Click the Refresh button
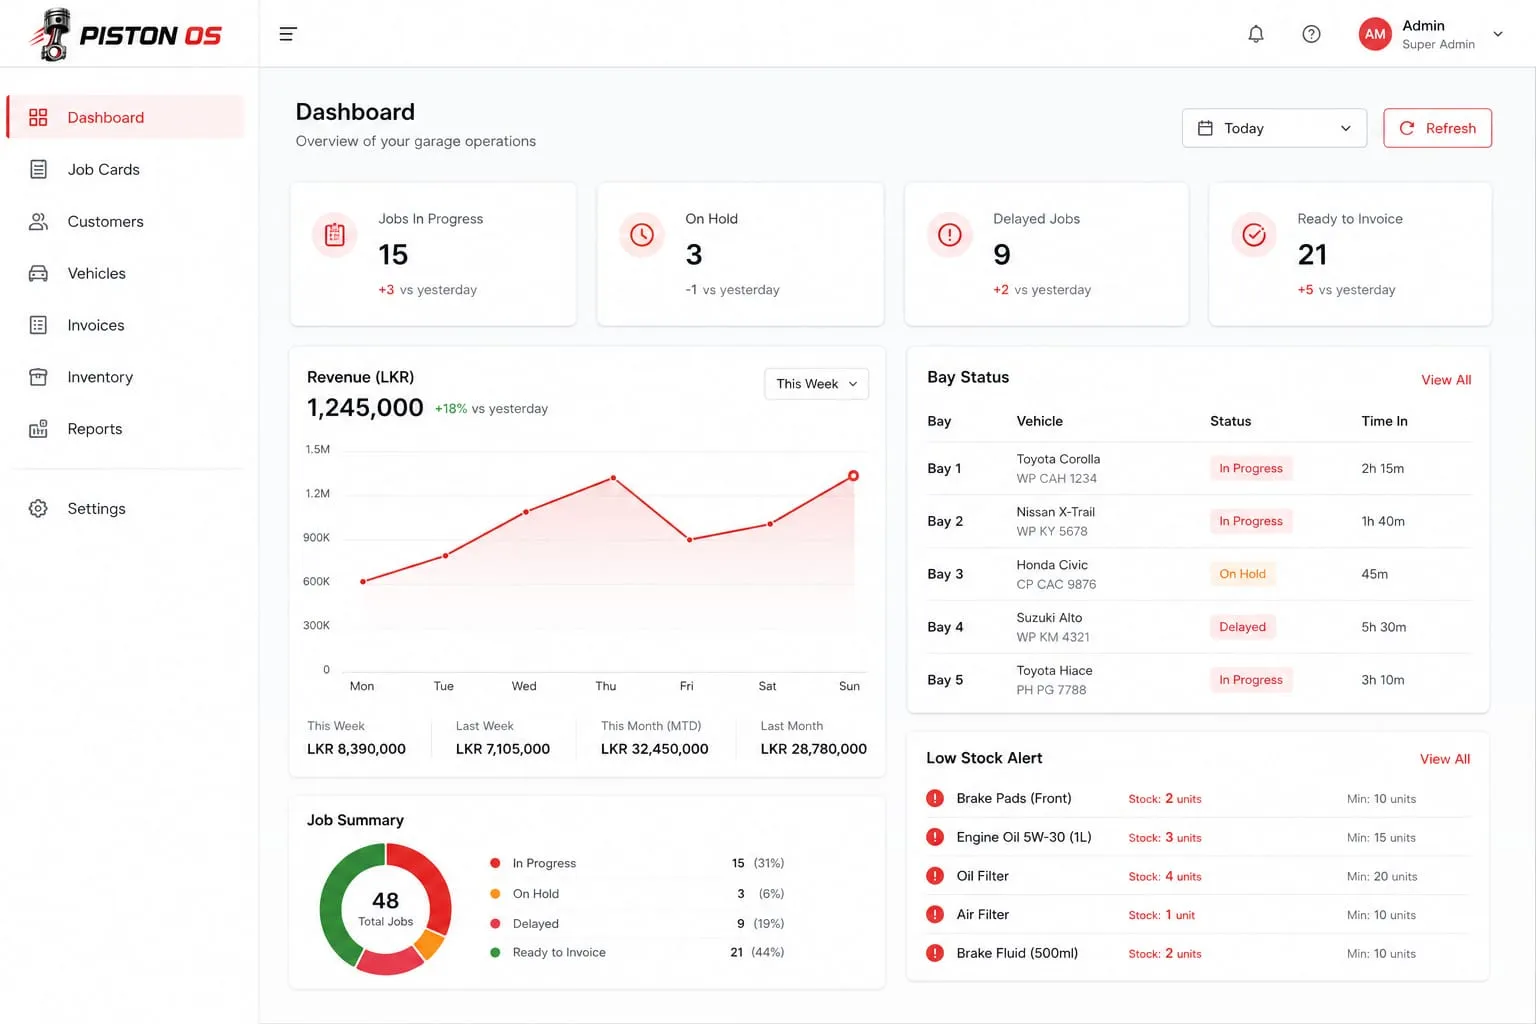The width and height of the screenshot is (1536, 1024). coord(1437,128)
